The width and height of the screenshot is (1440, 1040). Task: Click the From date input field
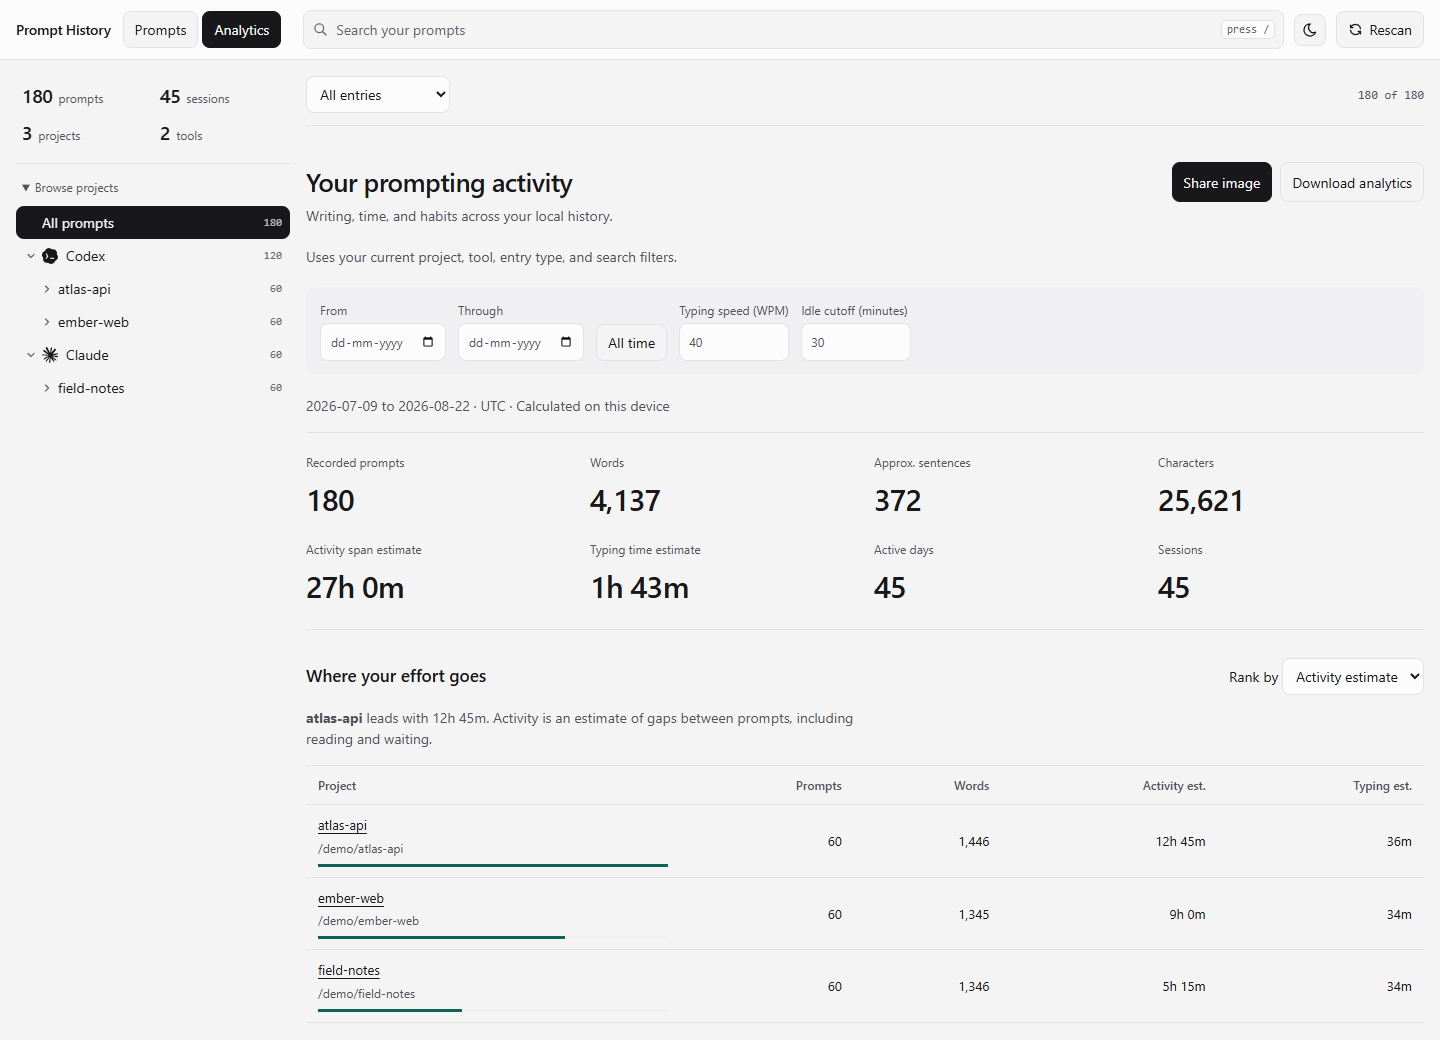click(383, 342)
